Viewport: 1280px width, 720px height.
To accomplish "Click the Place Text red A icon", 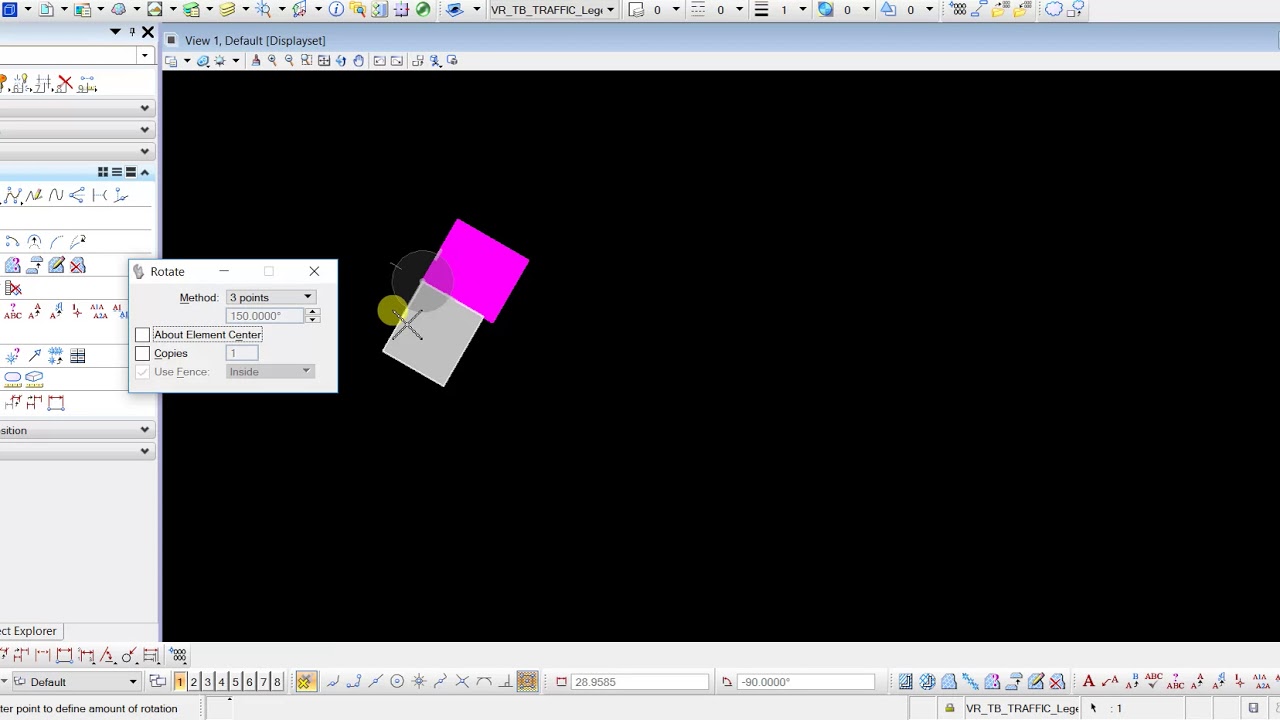I will [1089, 682].
